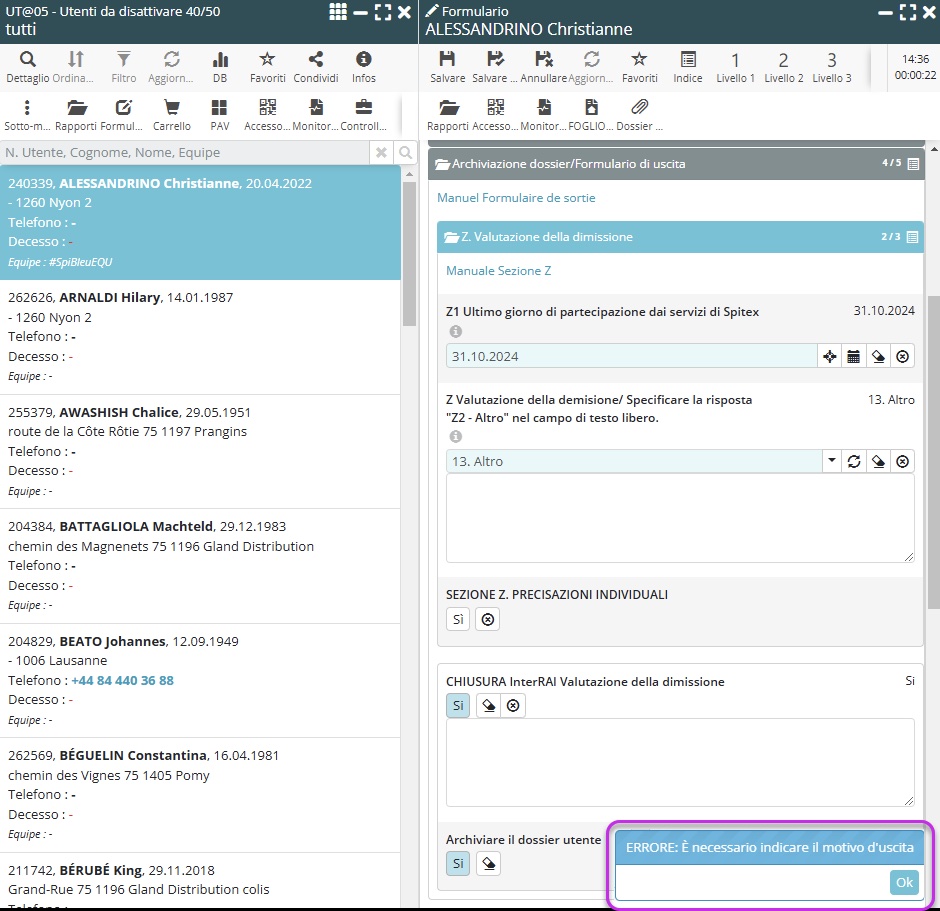Switch to Livello 2 view
940x911 pixels.
pyautogui.click(x=783, y=66)
